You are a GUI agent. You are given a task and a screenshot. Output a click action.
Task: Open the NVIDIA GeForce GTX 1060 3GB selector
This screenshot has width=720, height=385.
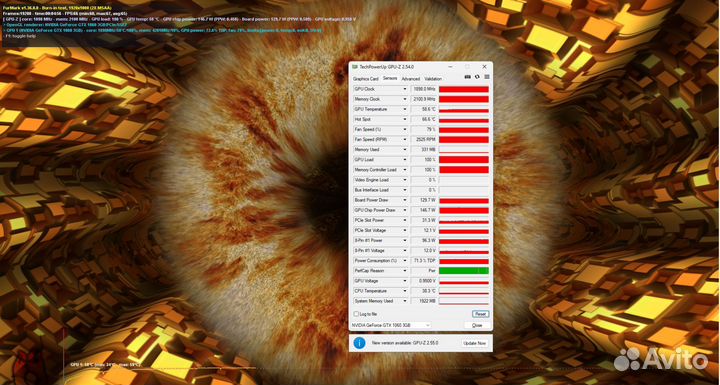[391, 325]
